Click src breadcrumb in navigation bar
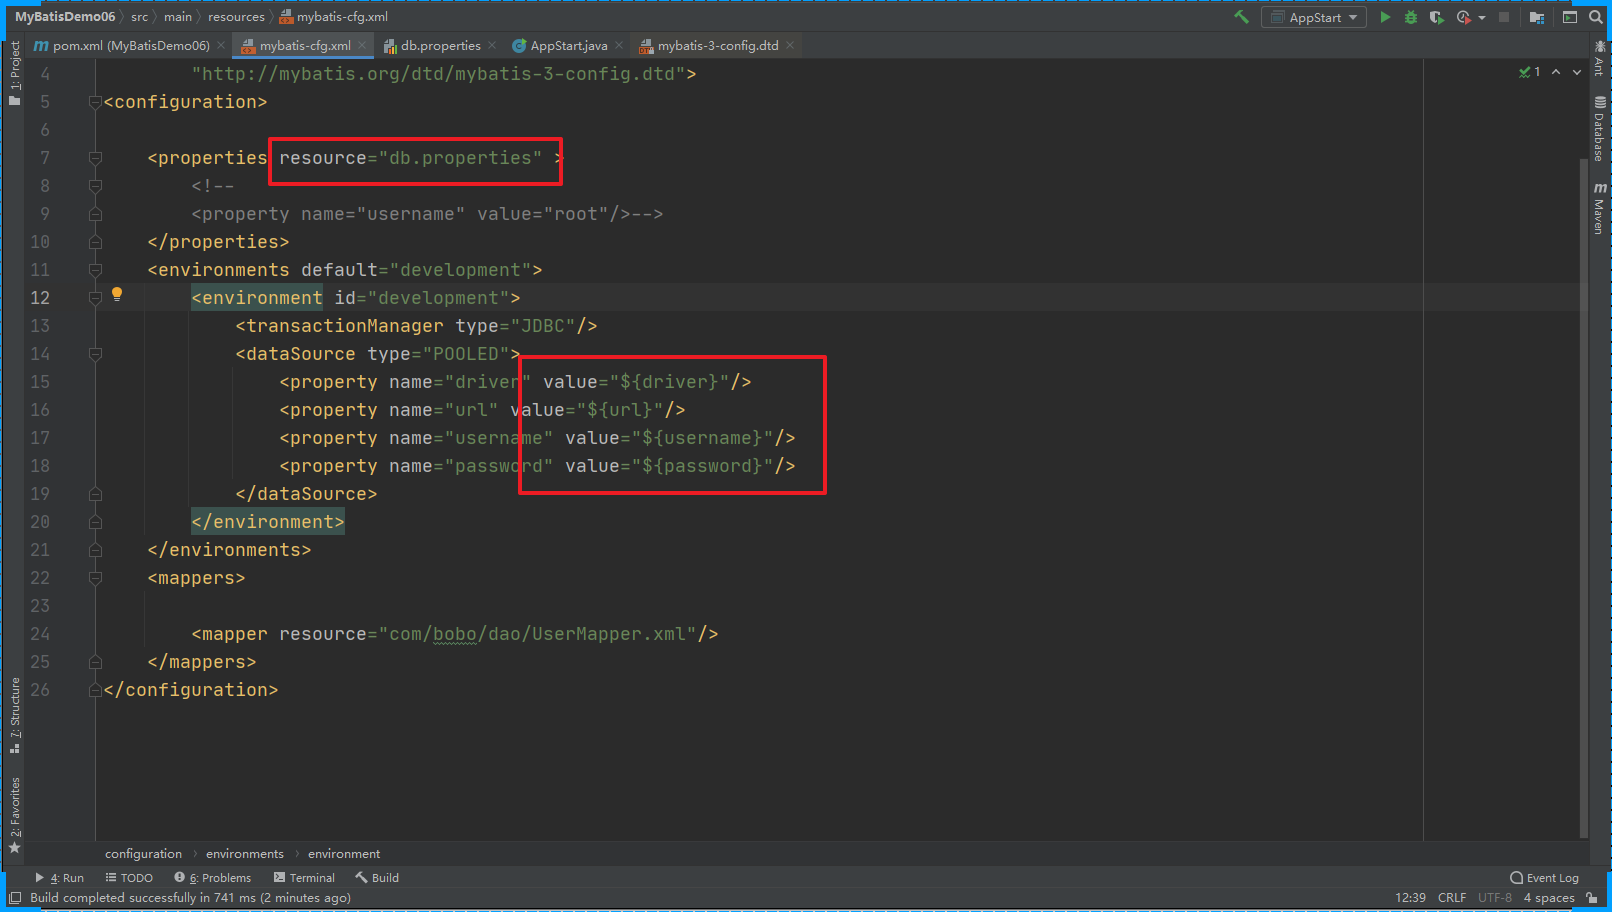 click(x=139, y=17)
